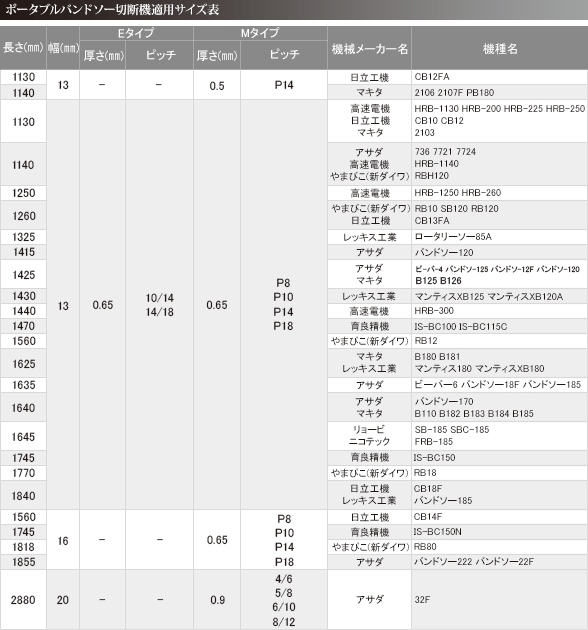This screenshot has width=588, height=630.
Task: Select the IS-BC100 IS-BC115C cell
Action: tap(500, 326)
